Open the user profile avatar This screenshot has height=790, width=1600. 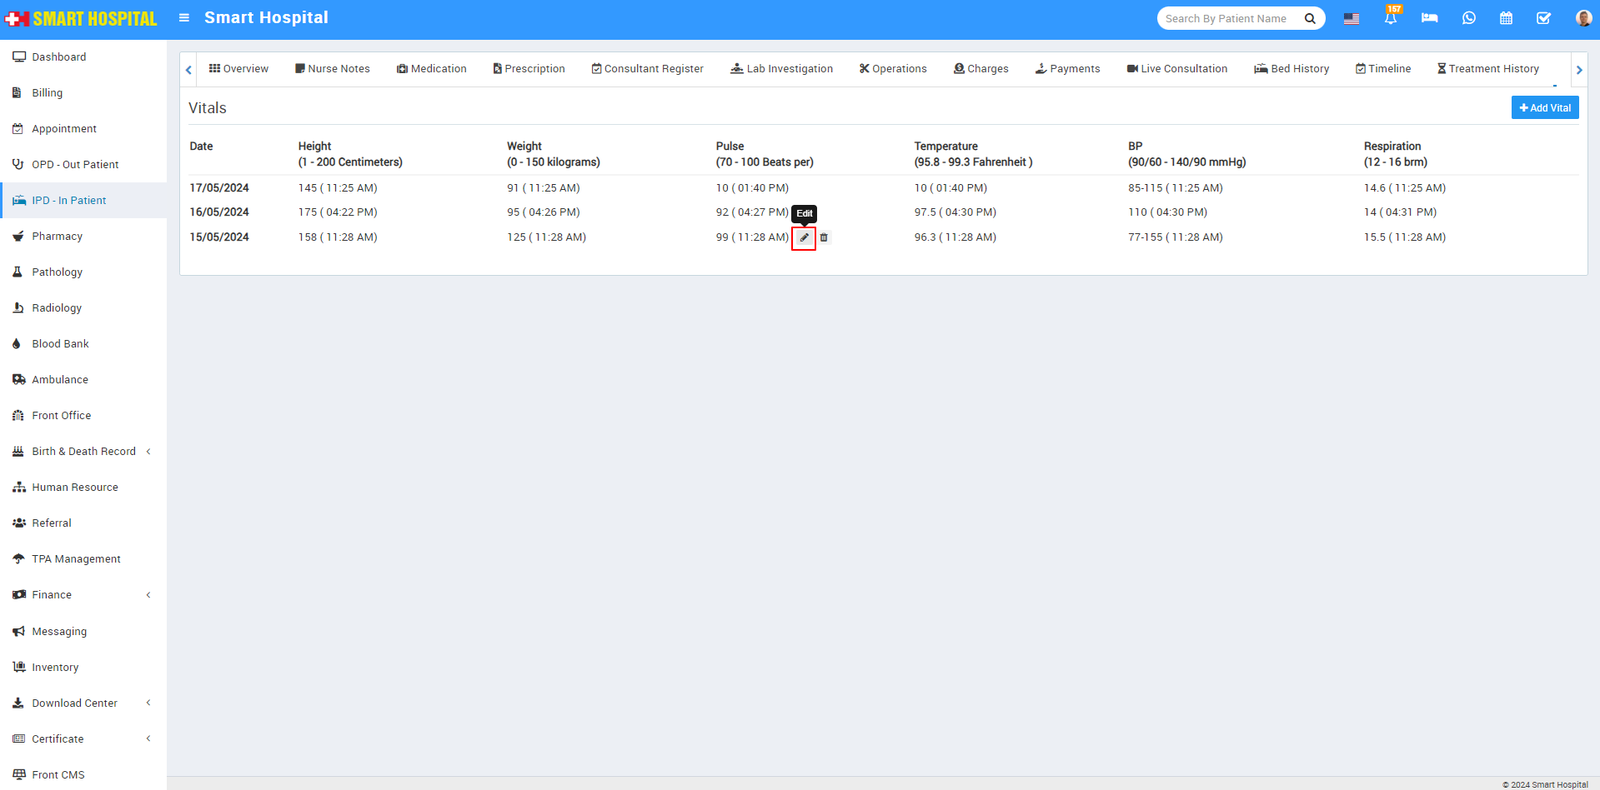point(1583,18)
